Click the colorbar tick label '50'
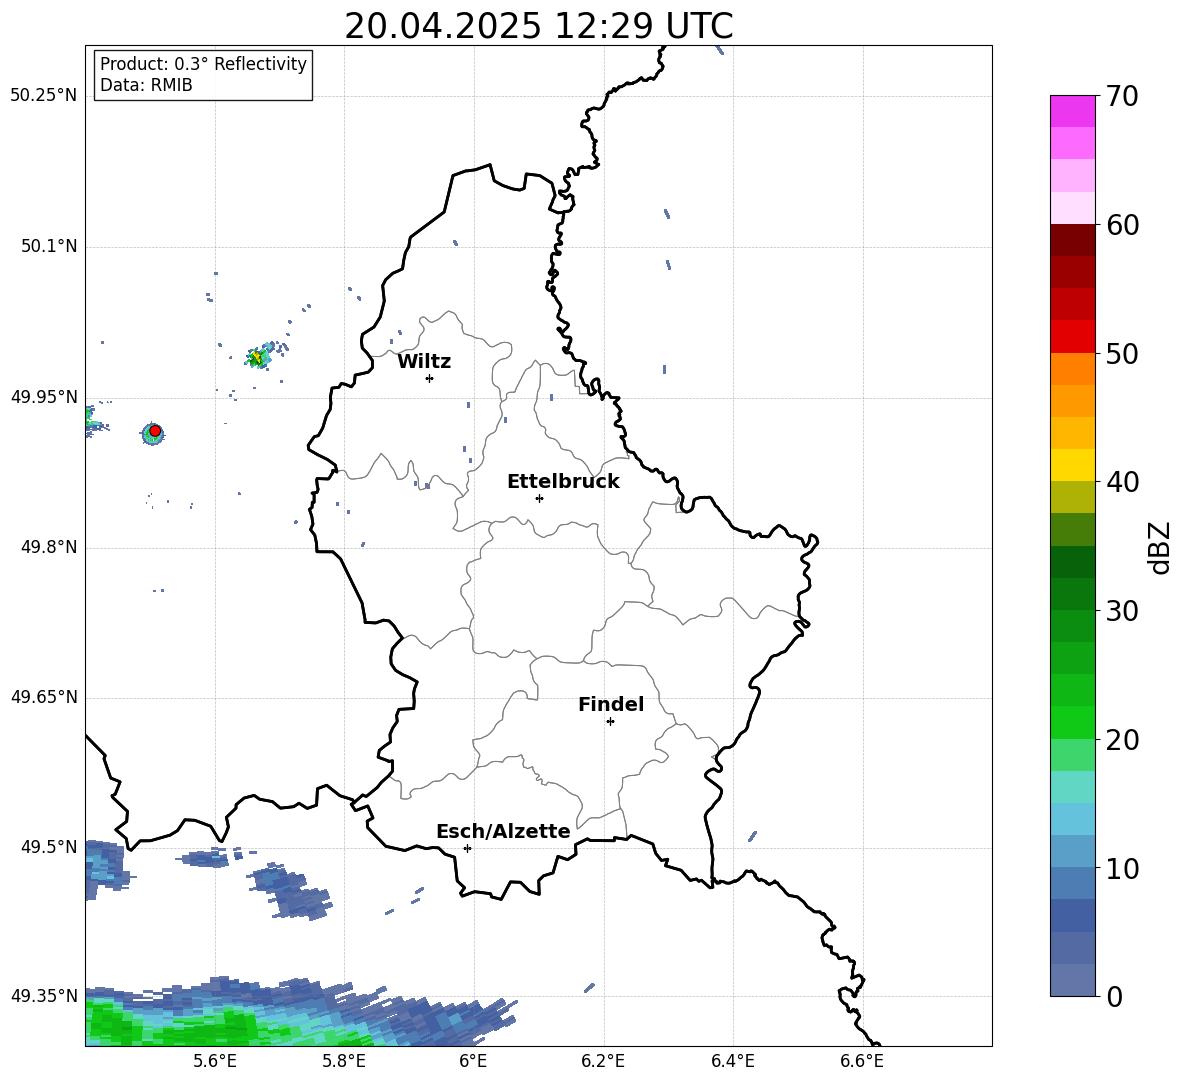Screen dimensions: 1184x1081 tap(1123, 354)
